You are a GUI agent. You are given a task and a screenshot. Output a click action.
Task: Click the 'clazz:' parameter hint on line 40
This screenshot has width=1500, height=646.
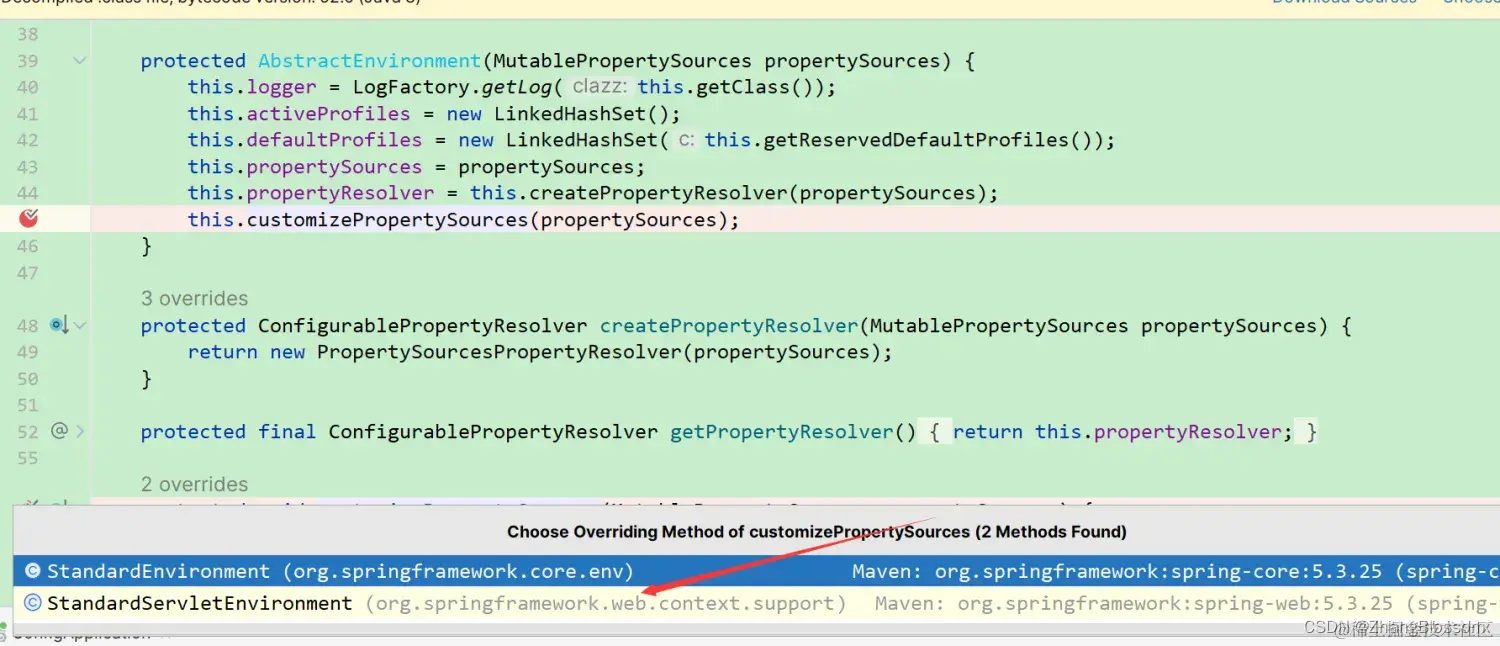(x=600, y=87)
